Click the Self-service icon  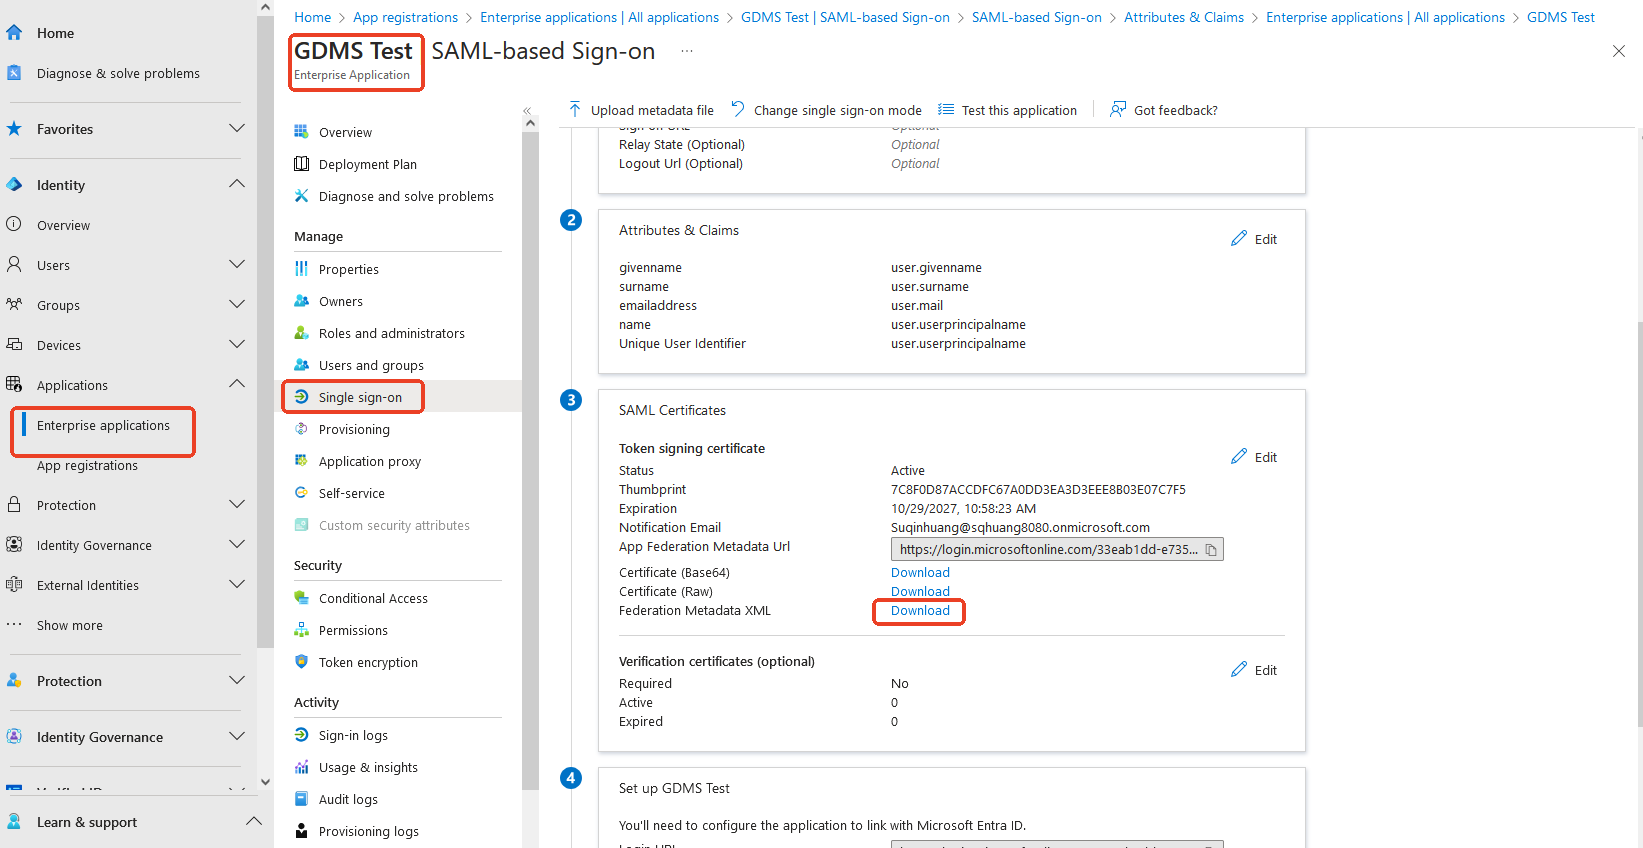click(301, 493)
